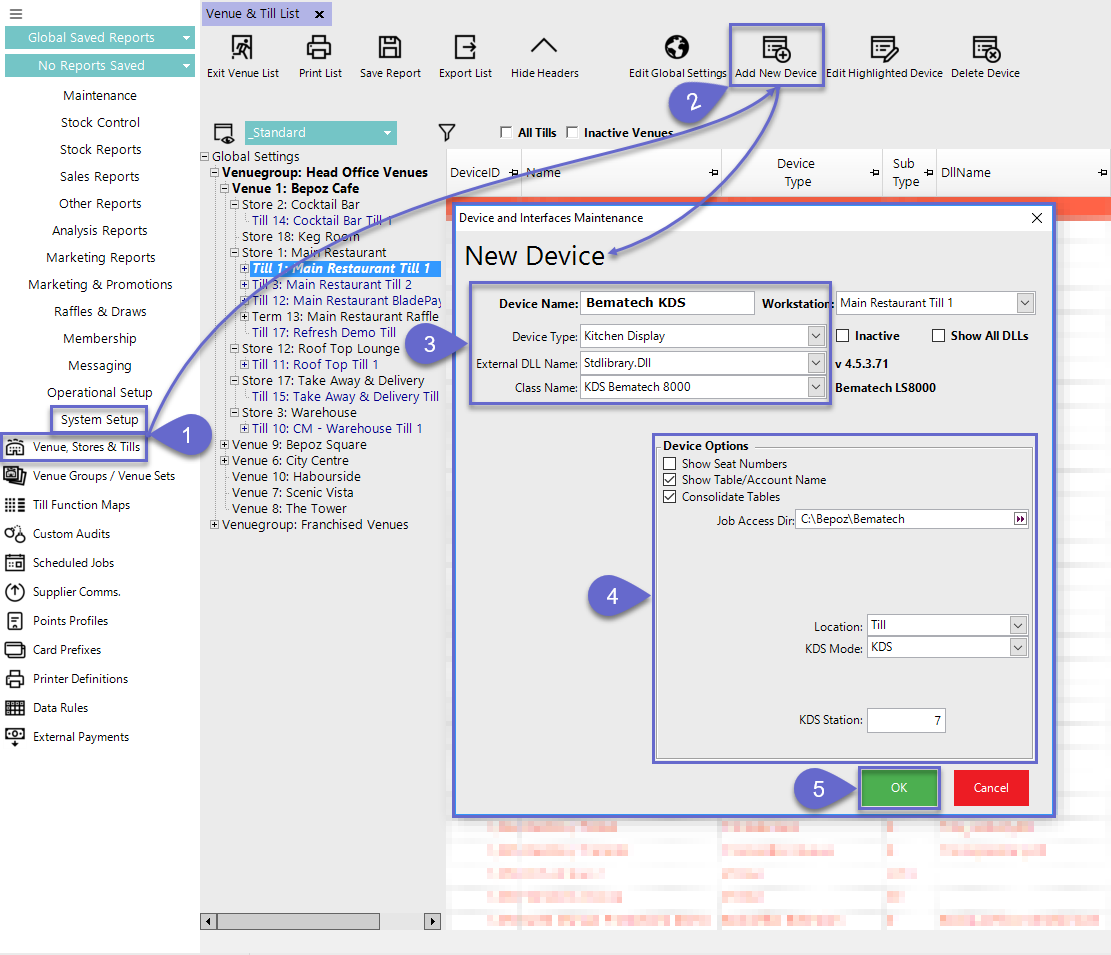Click the Device Name text field
1111x955 pixels.
667,303
